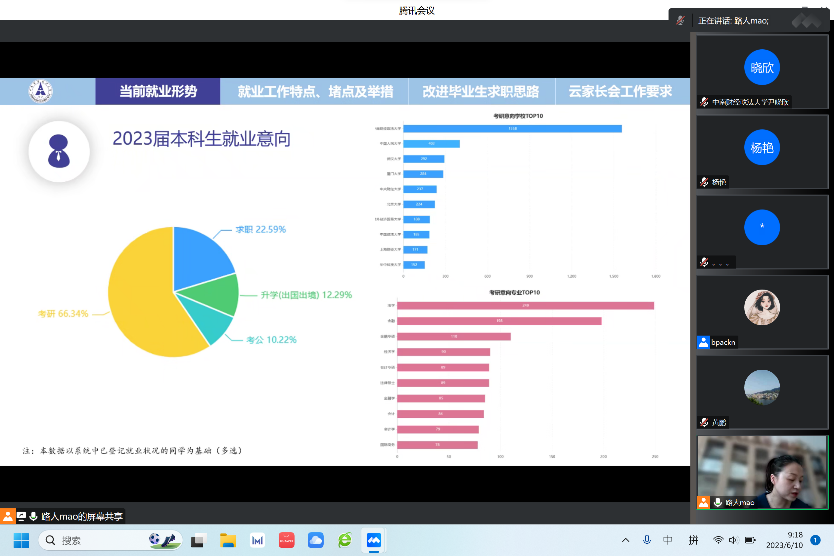Click the 就业工作特点、堵点及举措 heading
The image size is (834, 556).
315,91
